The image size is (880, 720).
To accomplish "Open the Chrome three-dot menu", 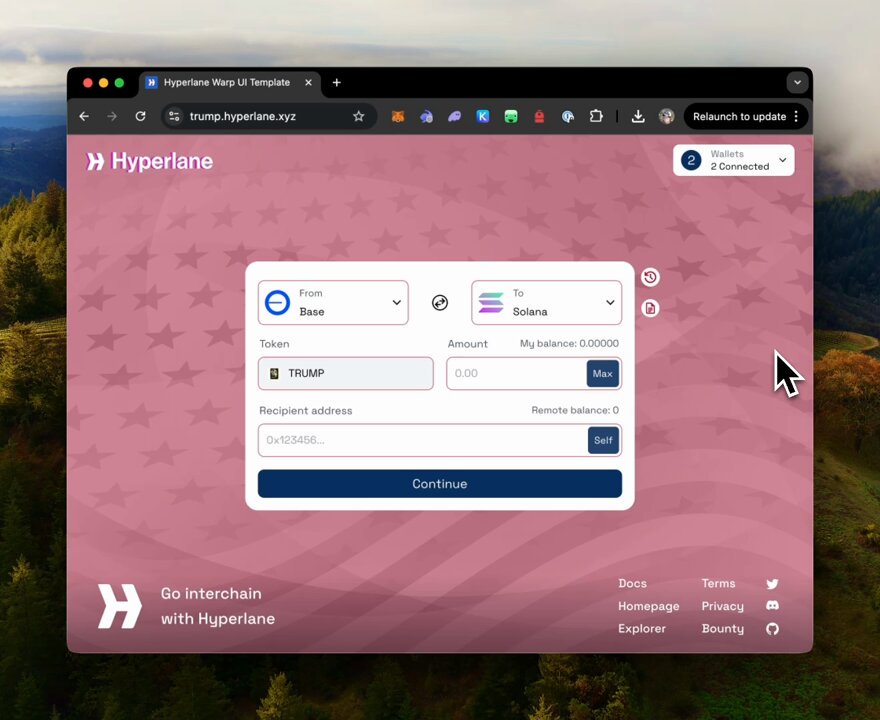I will click(x=796, y=116).
